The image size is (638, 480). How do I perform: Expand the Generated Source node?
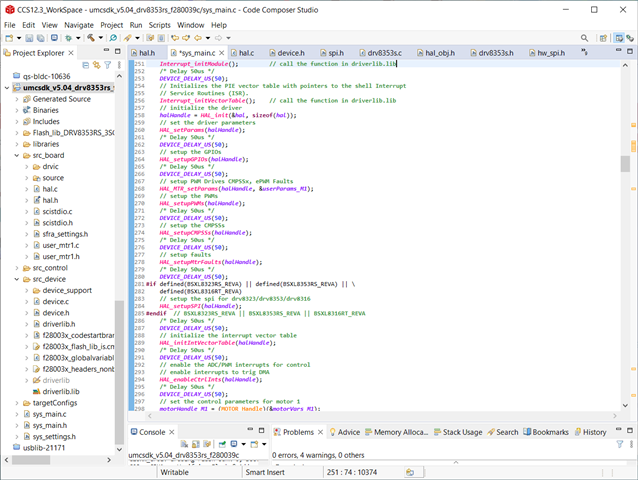coord(17,99)
